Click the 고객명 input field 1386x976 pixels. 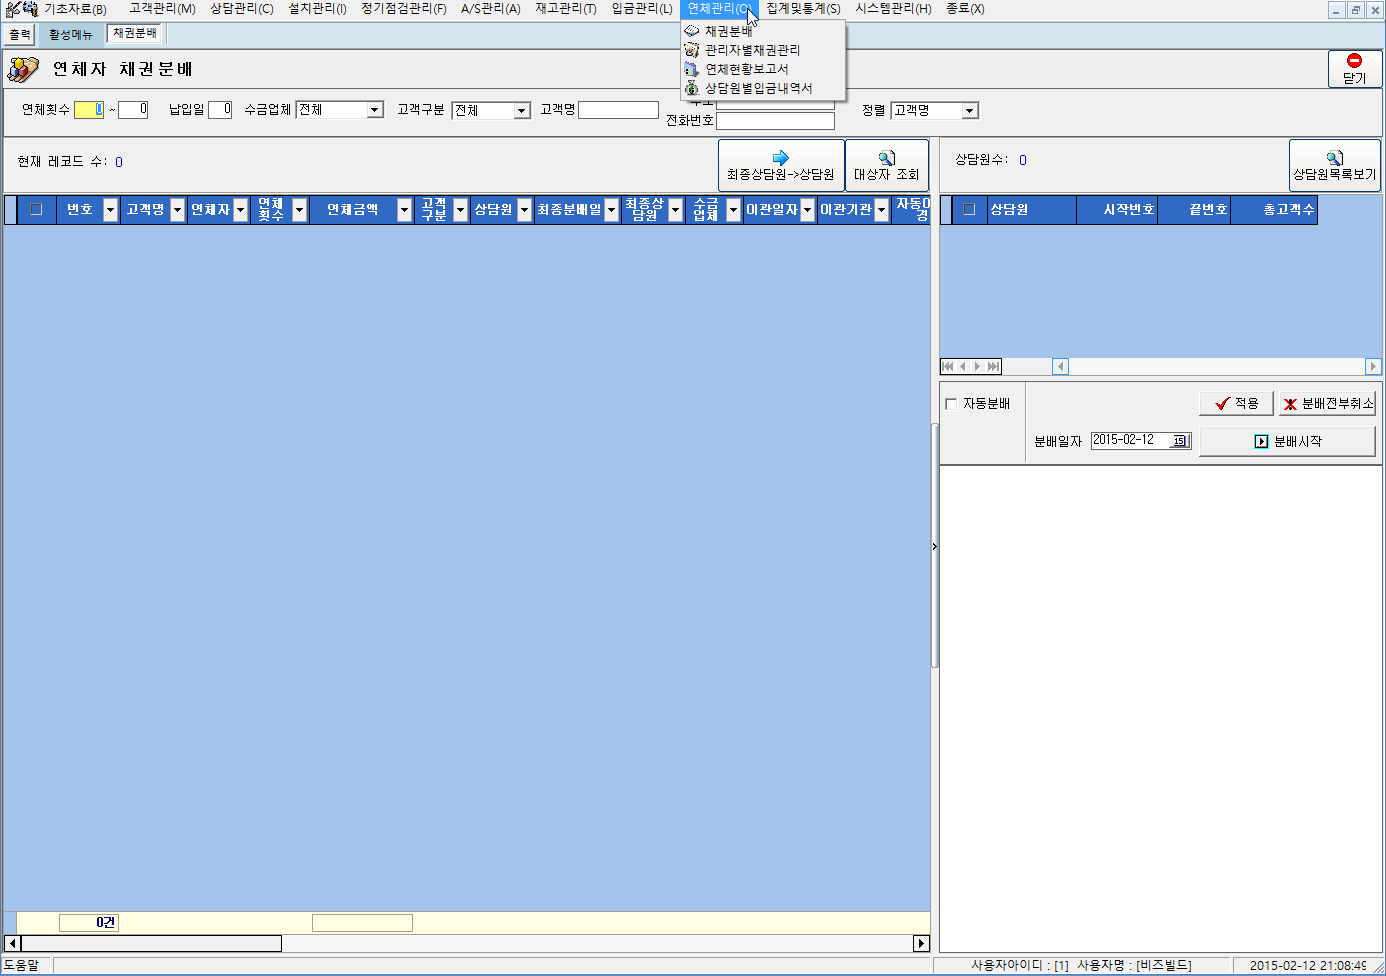click(x=618, y=110)
